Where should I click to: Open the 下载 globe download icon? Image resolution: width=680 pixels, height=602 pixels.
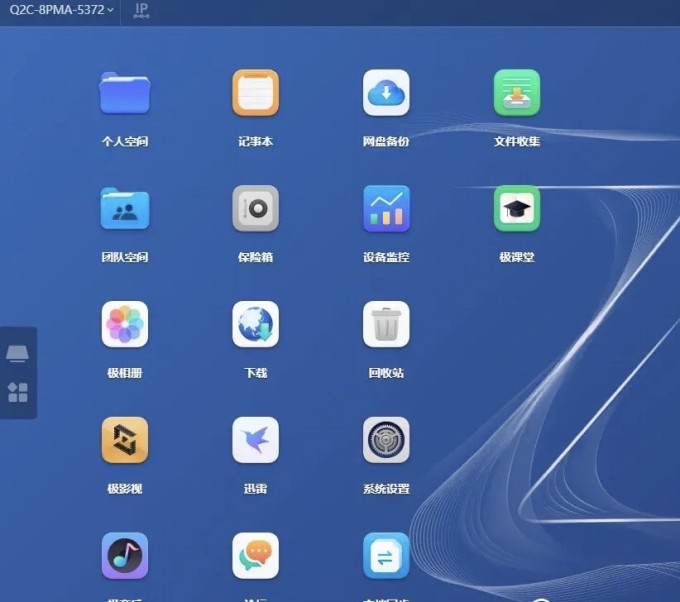255,324
